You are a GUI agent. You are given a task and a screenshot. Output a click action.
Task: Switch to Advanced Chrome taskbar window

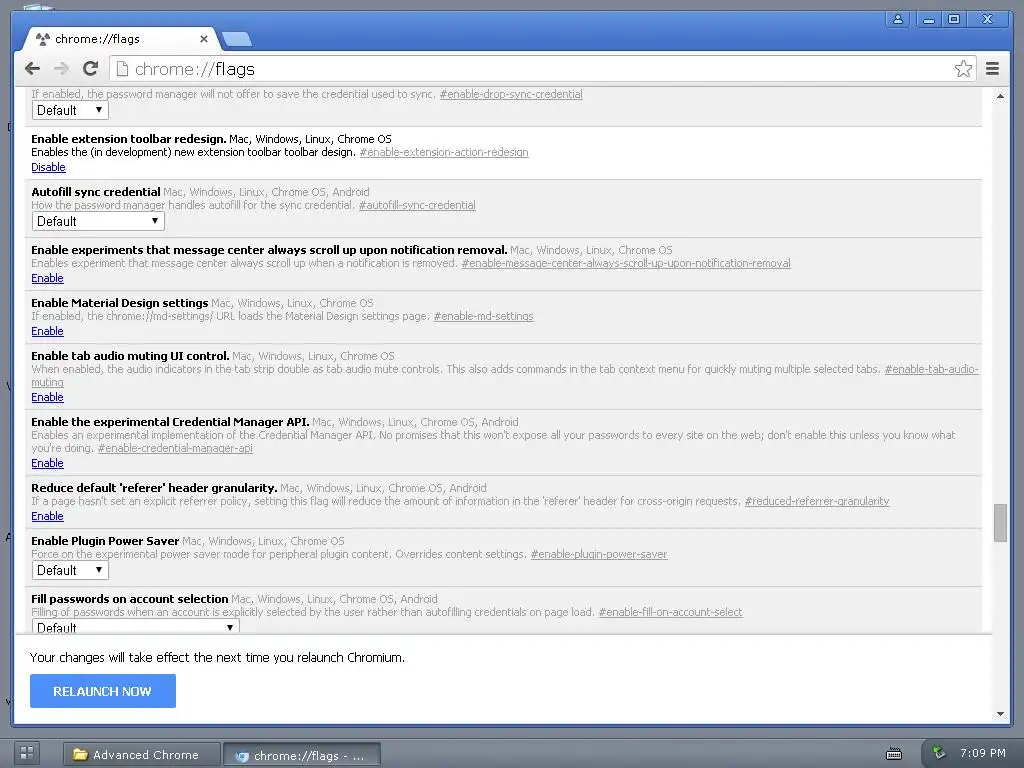click(141, 755)
